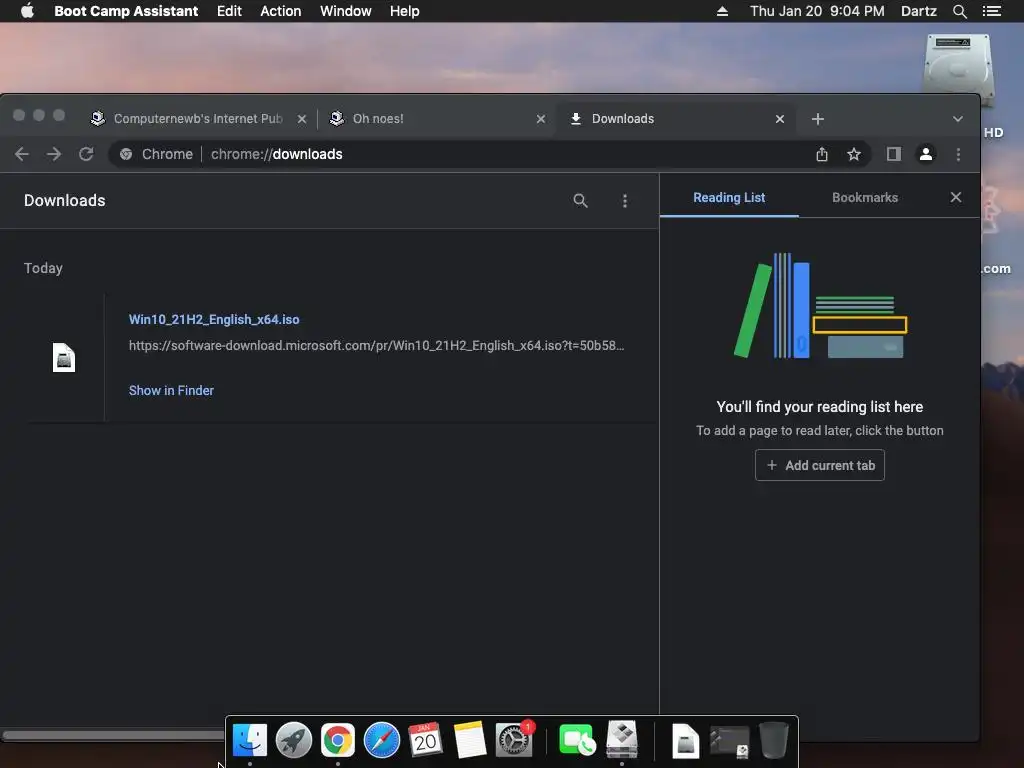This screenshot has height=768, width=1024.
Task: Open Downloads page more actions menu
Action: [625, 200]
